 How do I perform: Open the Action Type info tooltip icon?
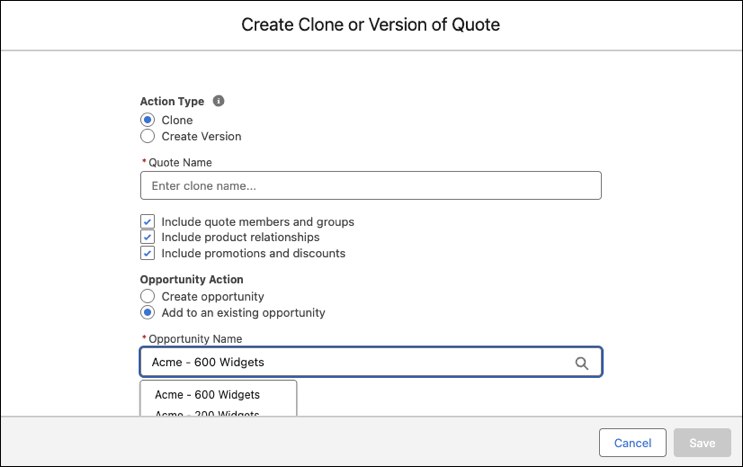click(218, 101)
